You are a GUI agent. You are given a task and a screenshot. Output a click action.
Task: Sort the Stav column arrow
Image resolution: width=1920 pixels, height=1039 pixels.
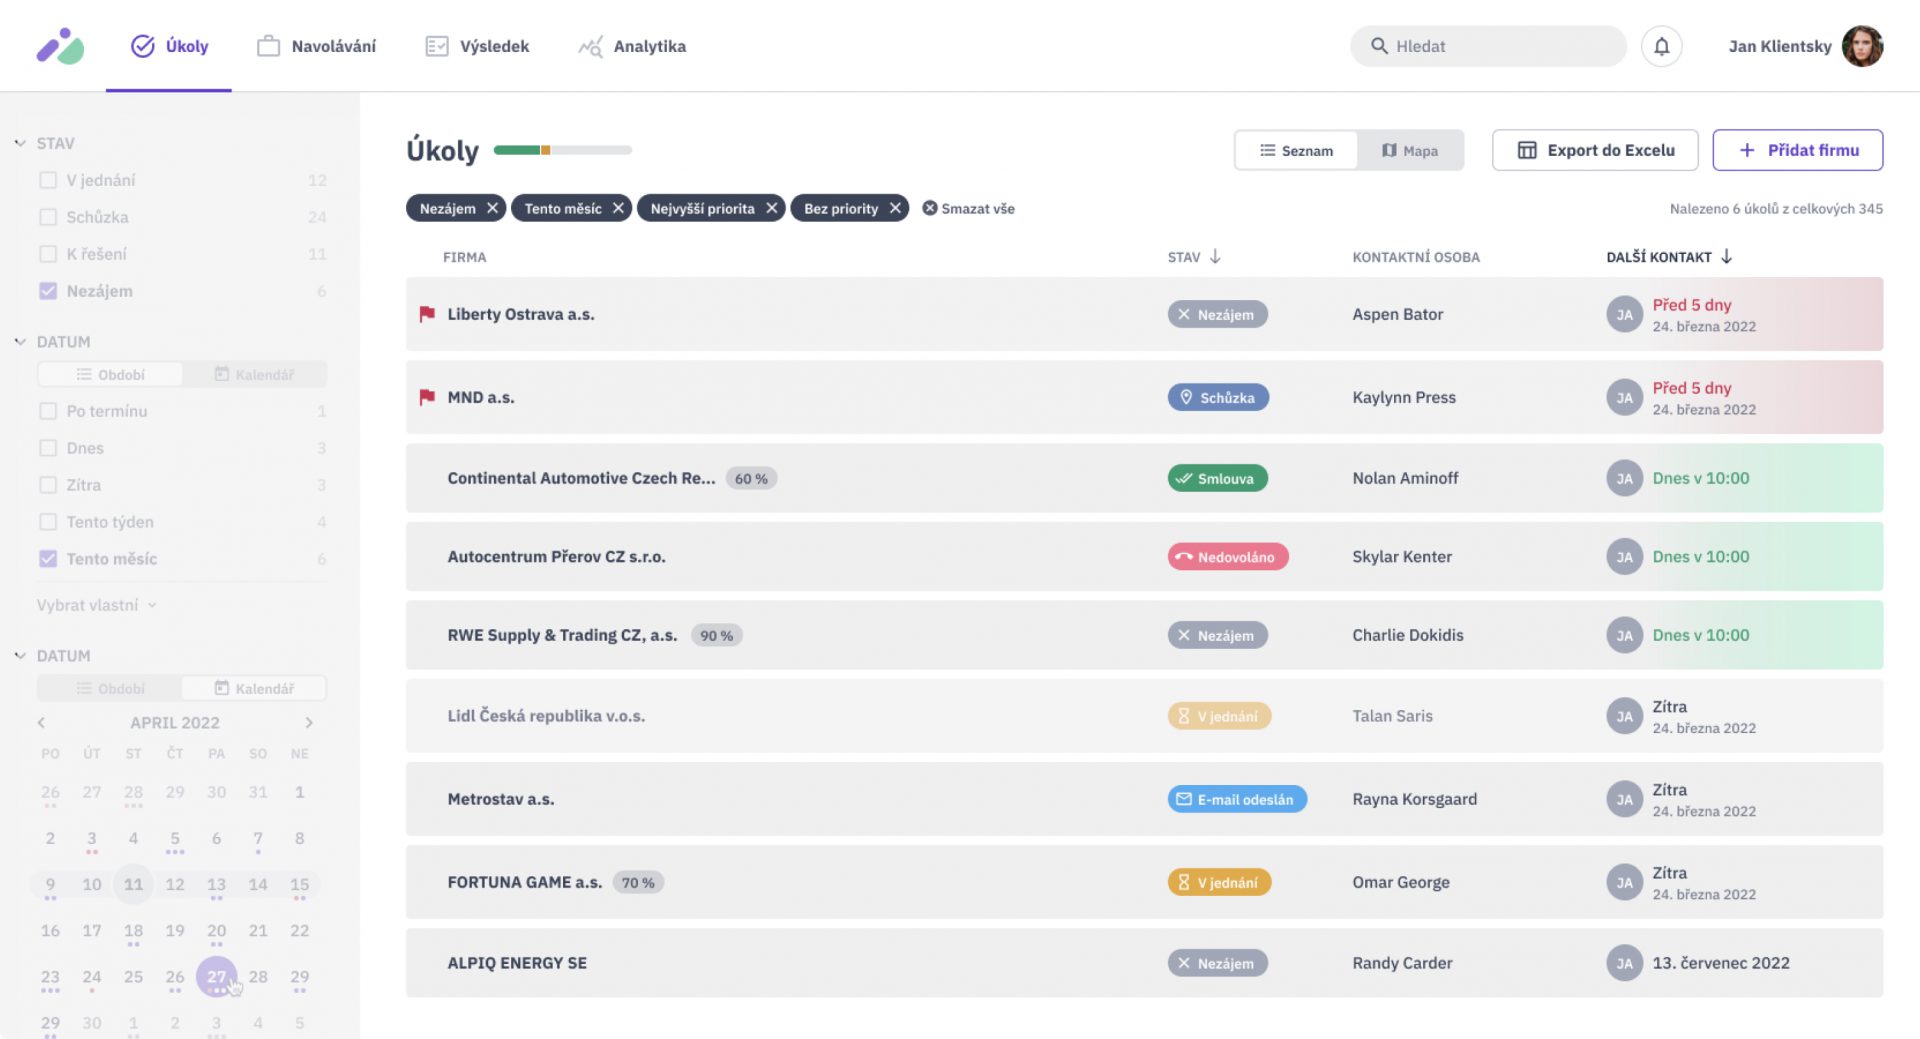(1215, 257)
